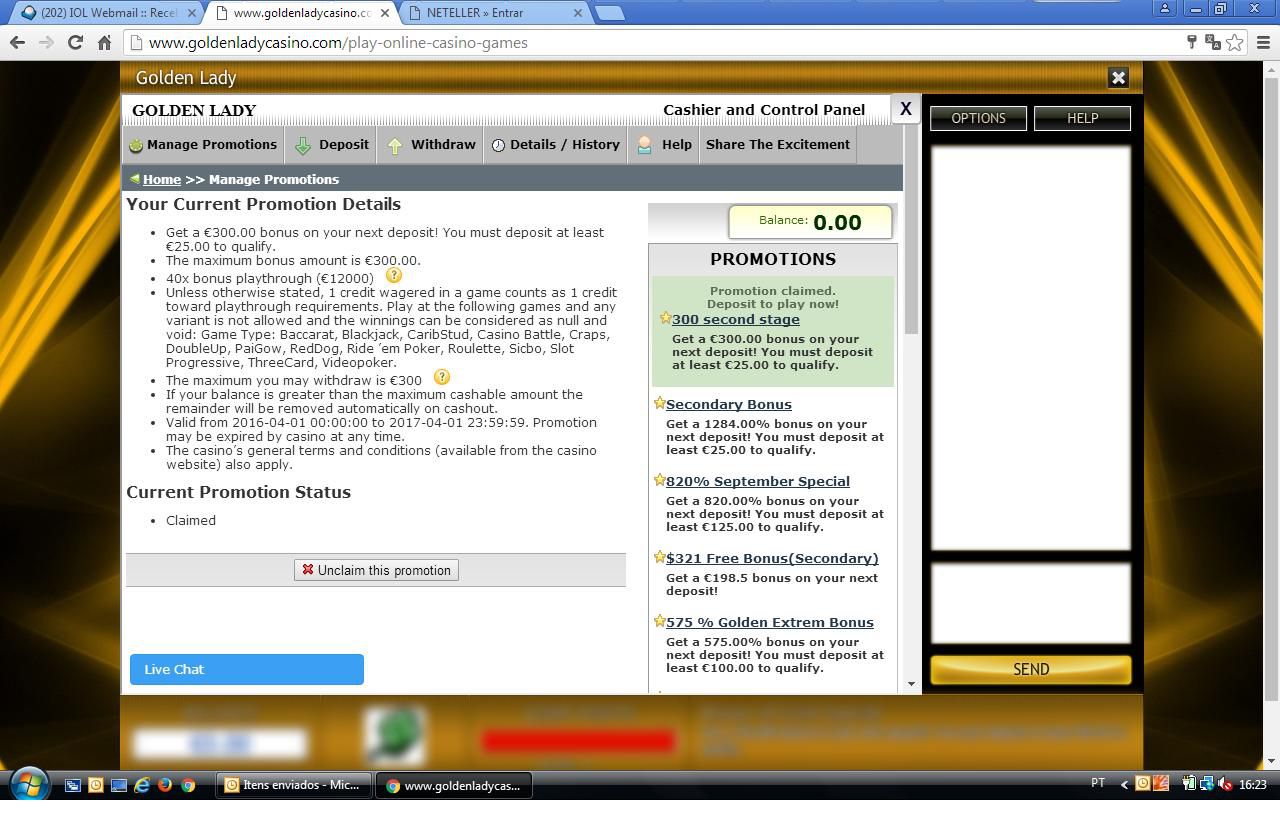Close the Cashier and Control Panel

[x=905, y=109]
